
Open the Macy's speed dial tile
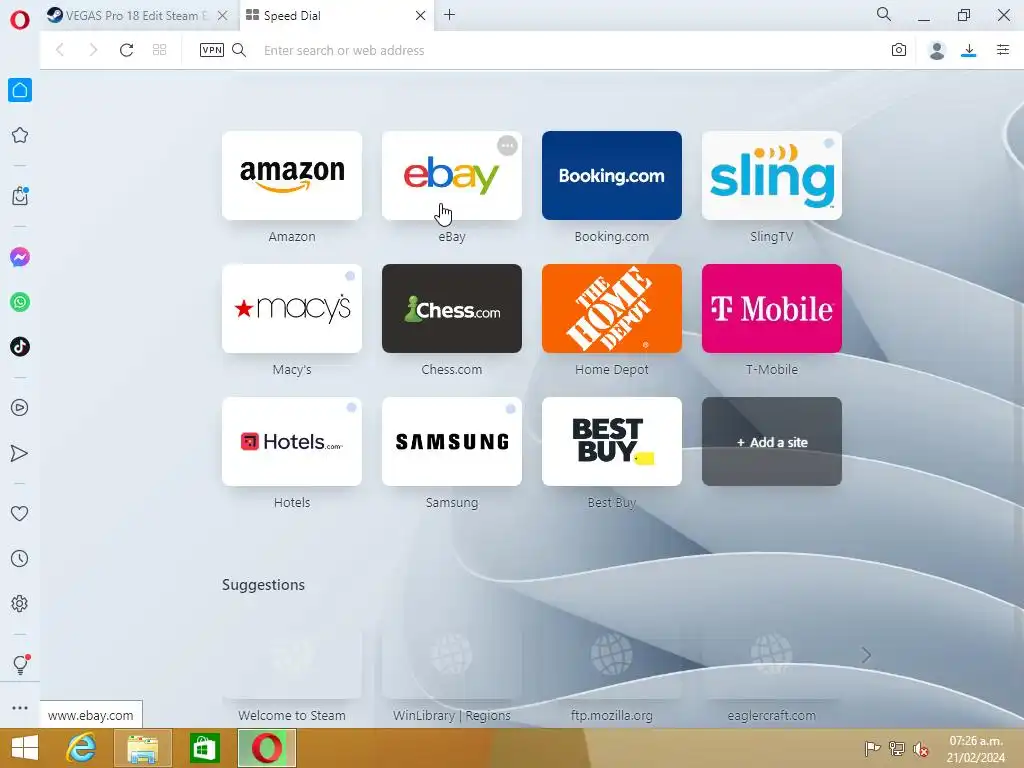pyautogui.click(x=292, y=308)
